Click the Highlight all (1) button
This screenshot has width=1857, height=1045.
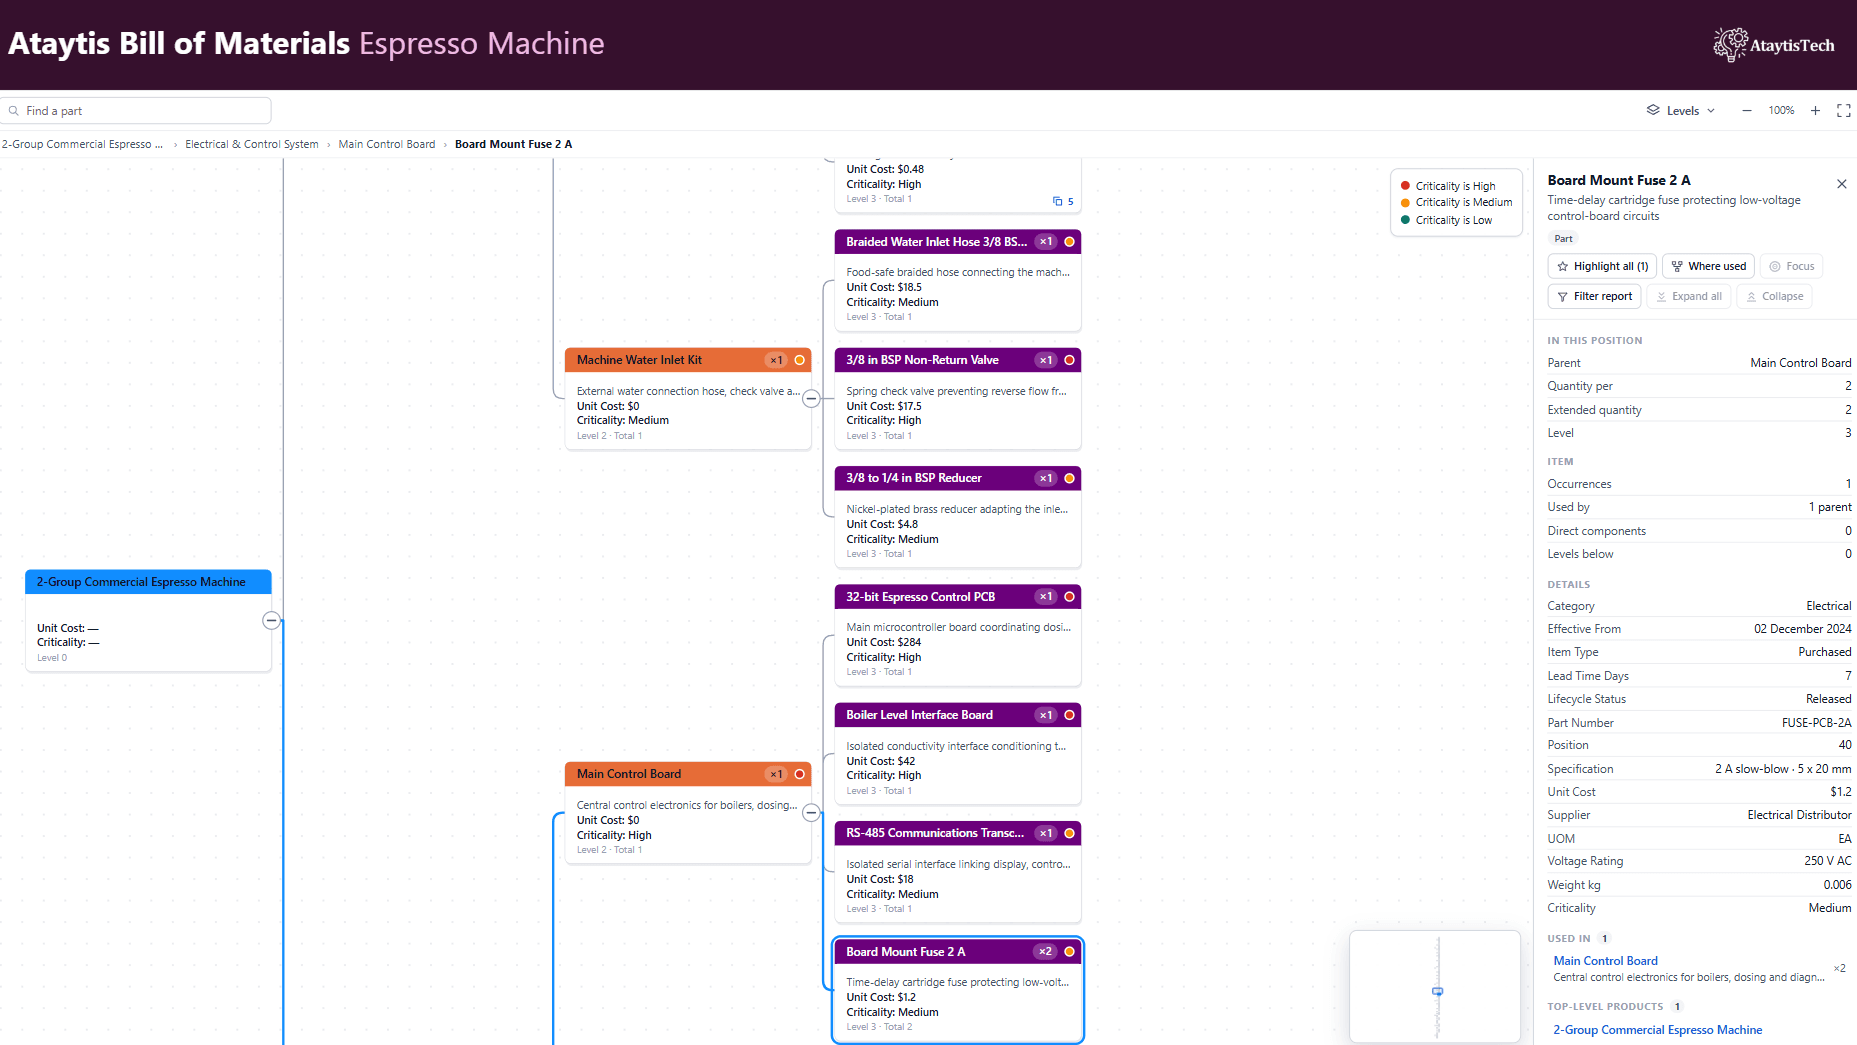[1602, 266]
